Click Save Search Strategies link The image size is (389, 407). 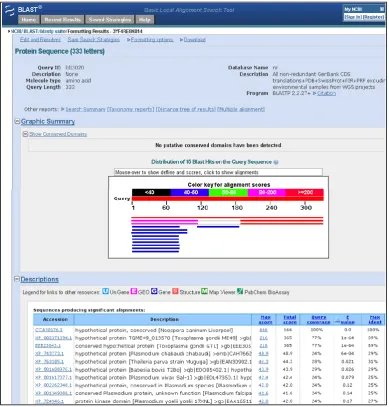94,40
